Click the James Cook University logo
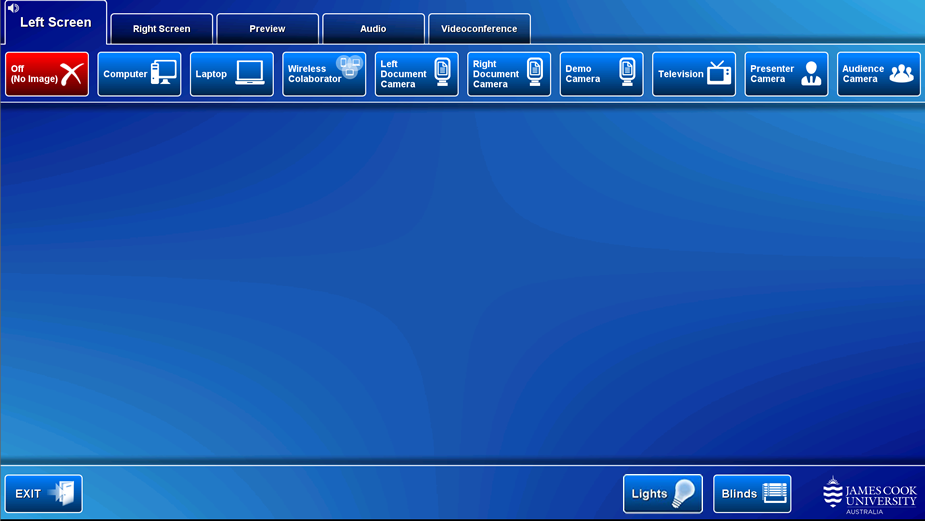925x521 pixels. [870, 495]
